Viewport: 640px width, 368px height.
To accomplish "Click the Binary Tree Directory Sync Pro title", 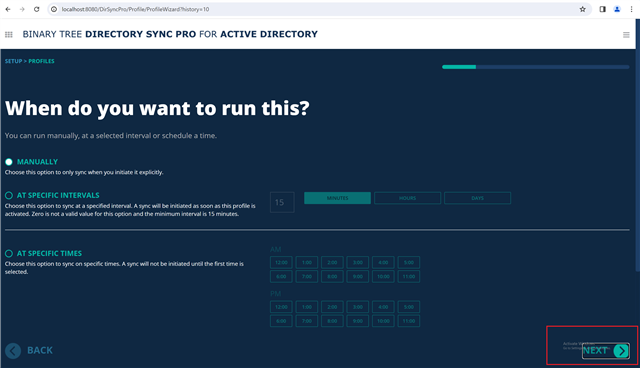I will click(x=170, y=34).
